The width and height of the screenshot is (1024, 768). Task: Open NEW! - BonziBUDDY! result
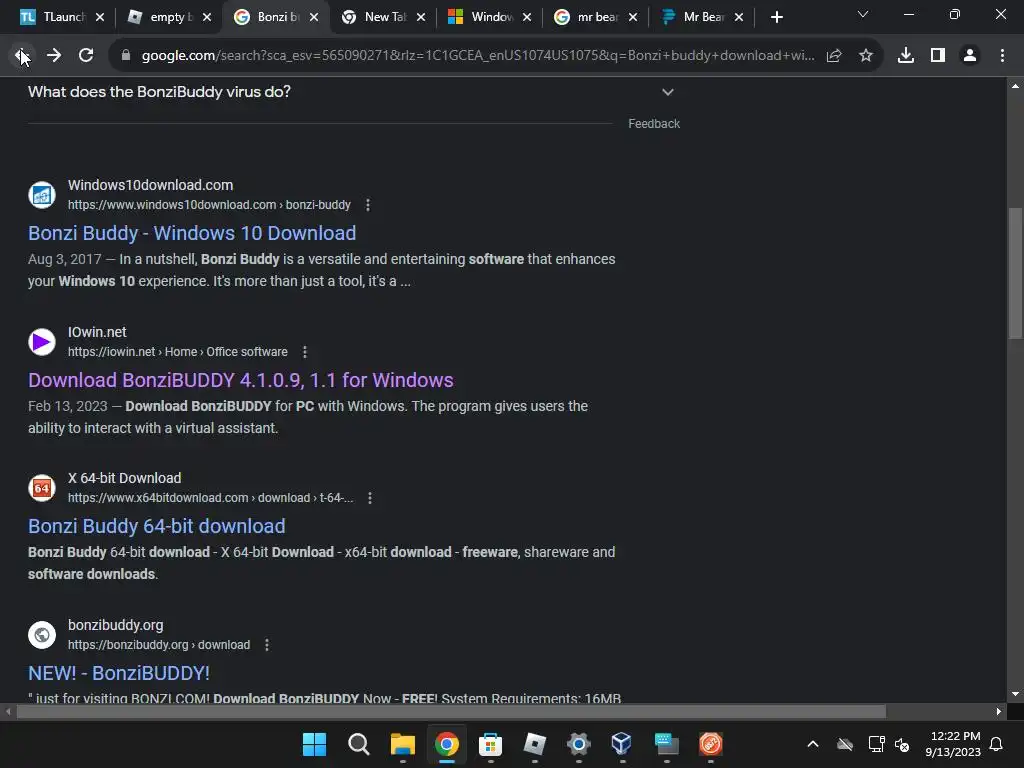[x=119, y=673]
